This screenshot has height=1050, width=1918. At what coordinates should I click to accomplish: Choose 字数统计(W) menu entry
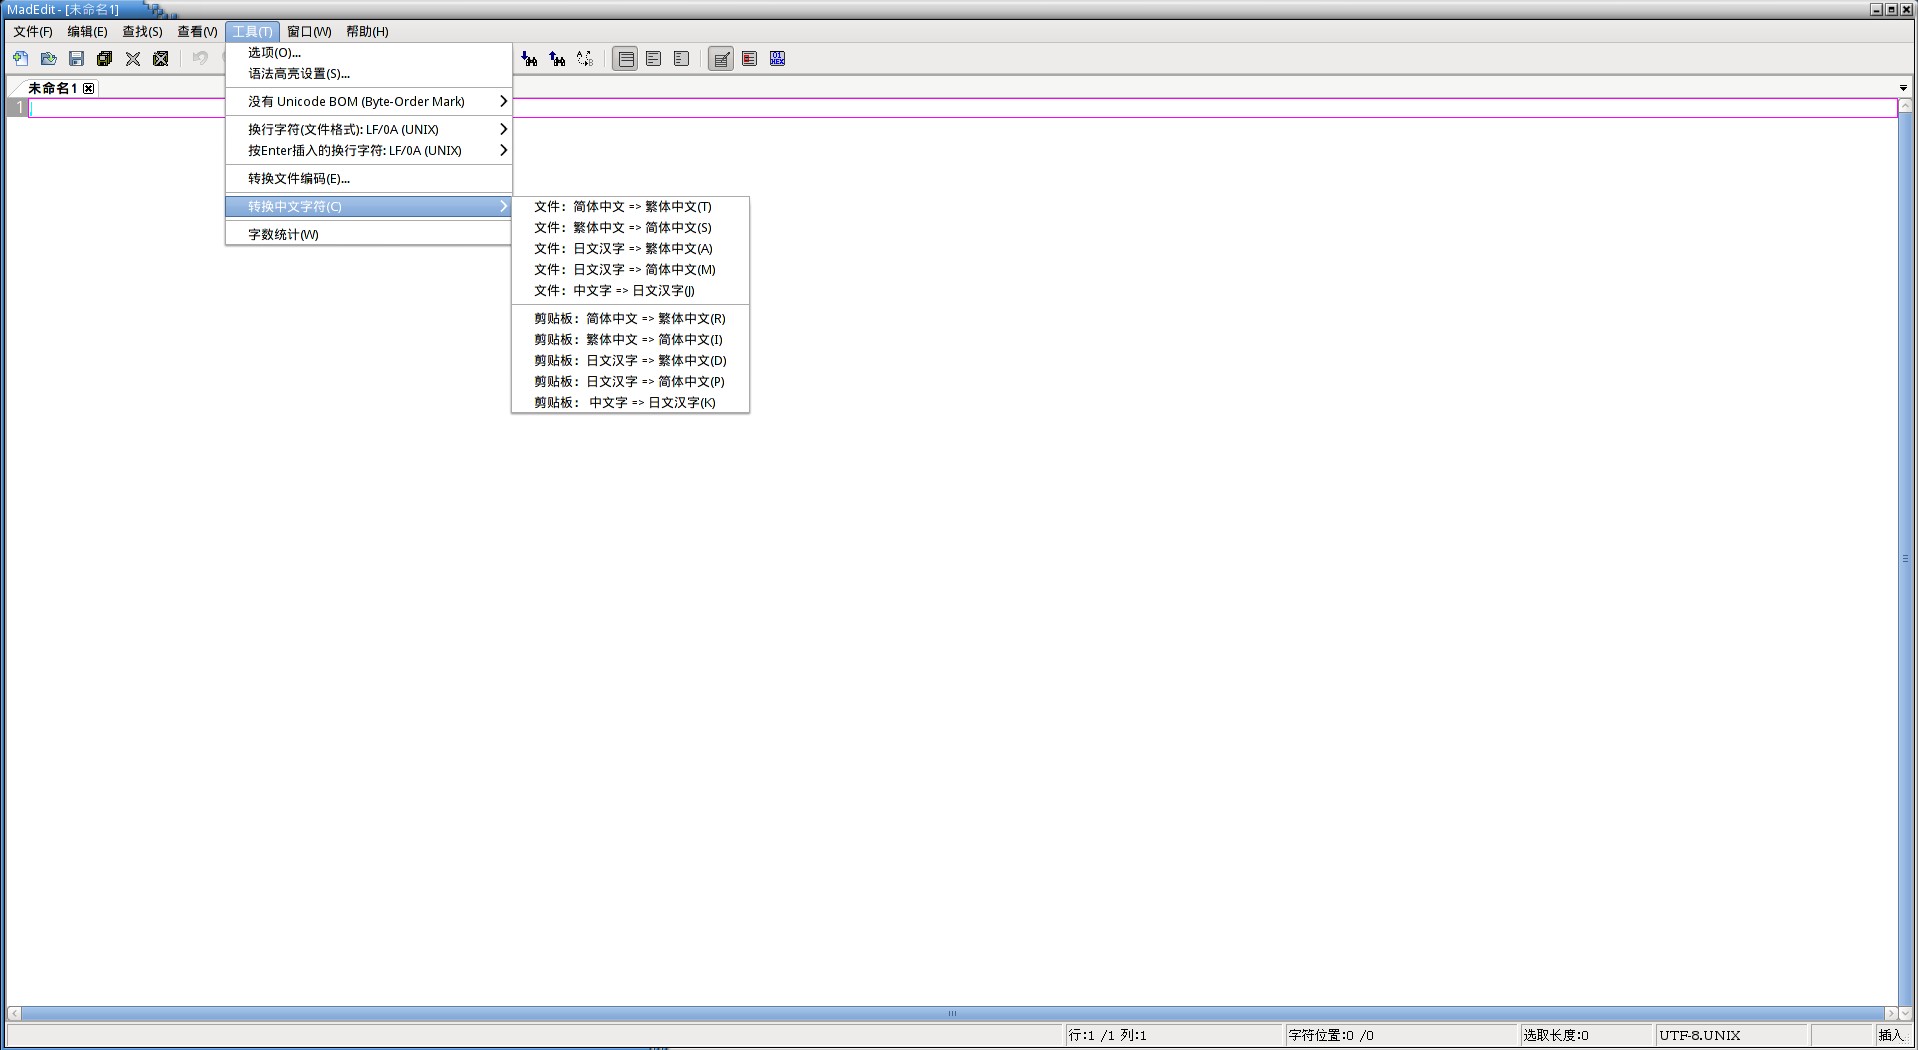pos(369,235)
